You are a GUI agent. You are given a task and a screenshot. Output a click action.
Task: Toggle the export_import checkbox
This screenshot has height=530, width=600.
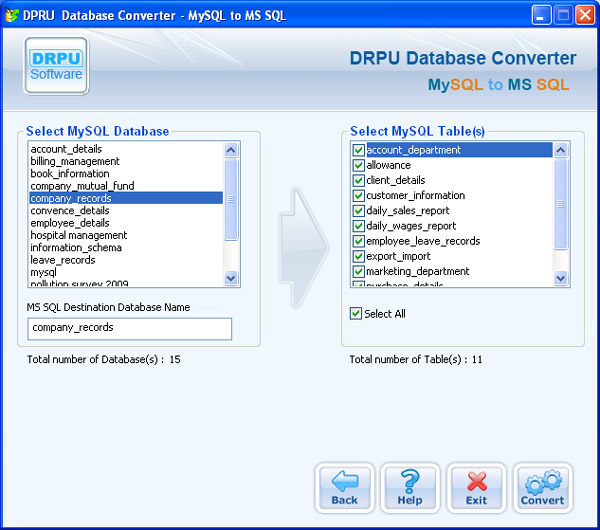tap(359, 256)
